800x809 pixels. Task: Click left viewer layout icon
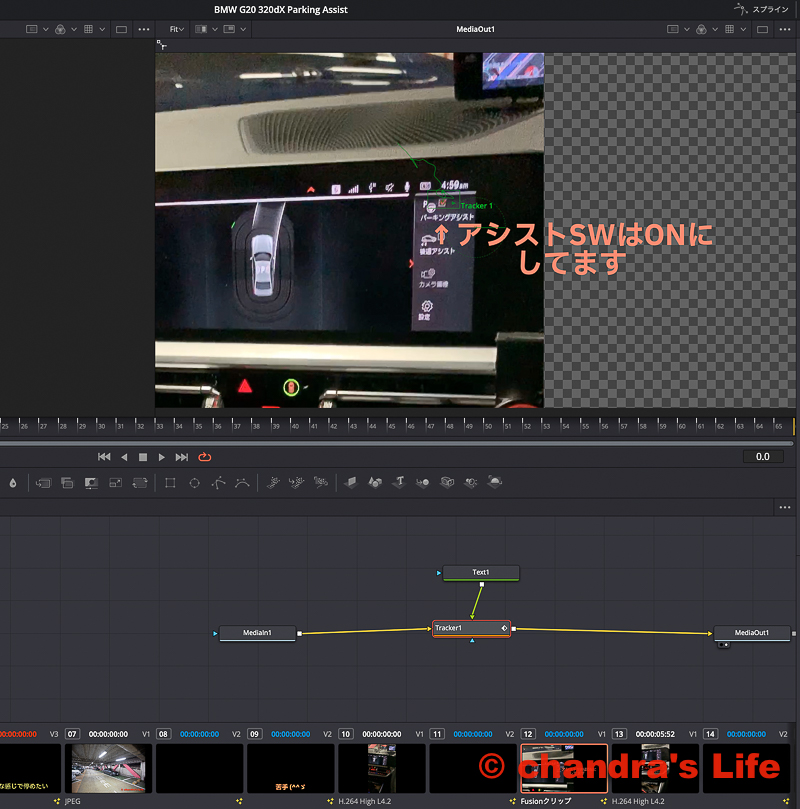[31, 29]
